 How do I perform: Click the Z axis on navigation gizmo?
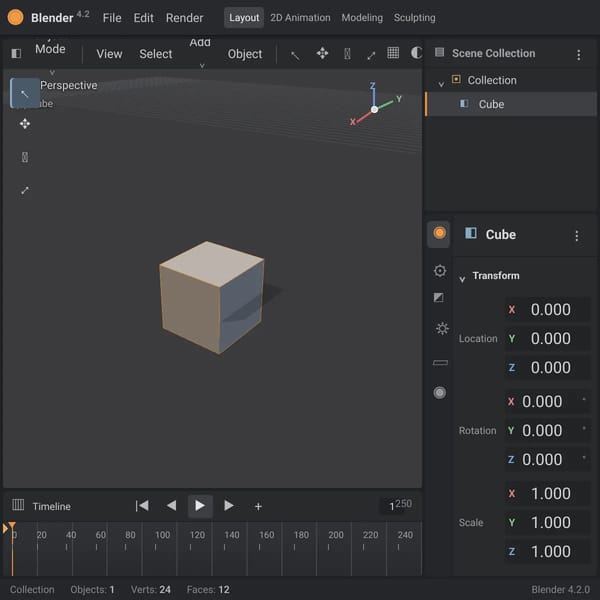(x=372, y=86)
